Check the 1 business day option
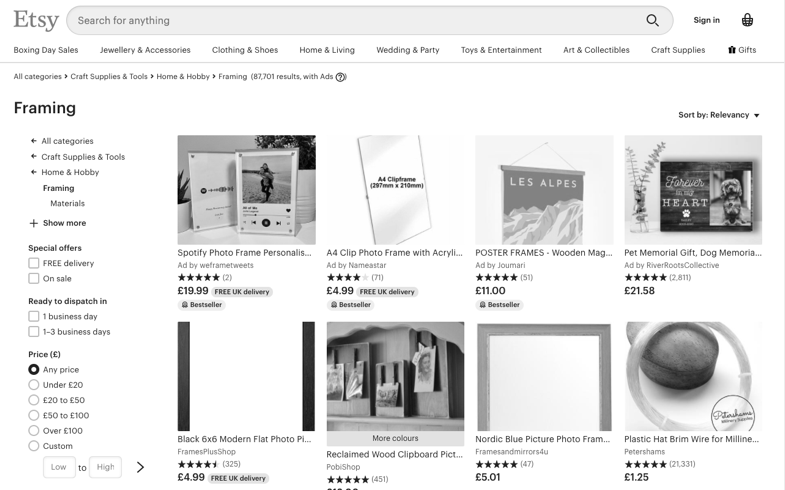This screenshot has width=785, height=490. point(34,316)
